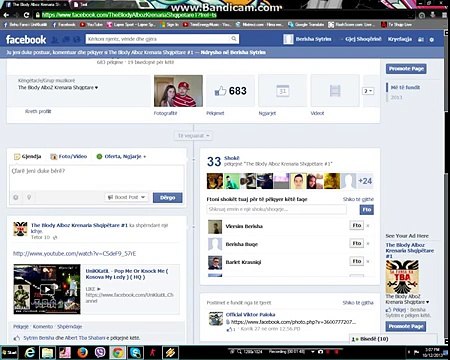Open the YouTube bookmark
This screenshot has height=360, width=450.
point(91,25)
